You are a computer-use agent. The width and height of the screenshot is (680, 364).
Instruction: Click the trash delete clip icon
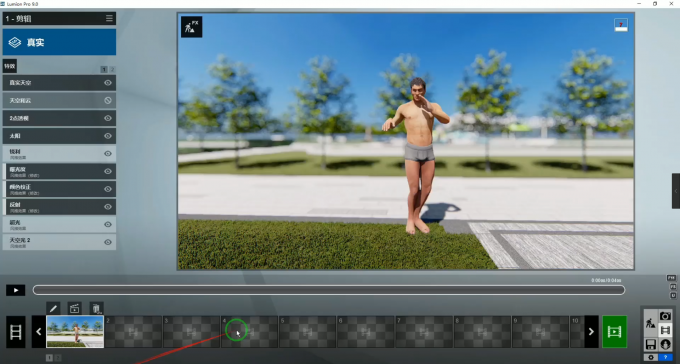[x=96, y=308]
